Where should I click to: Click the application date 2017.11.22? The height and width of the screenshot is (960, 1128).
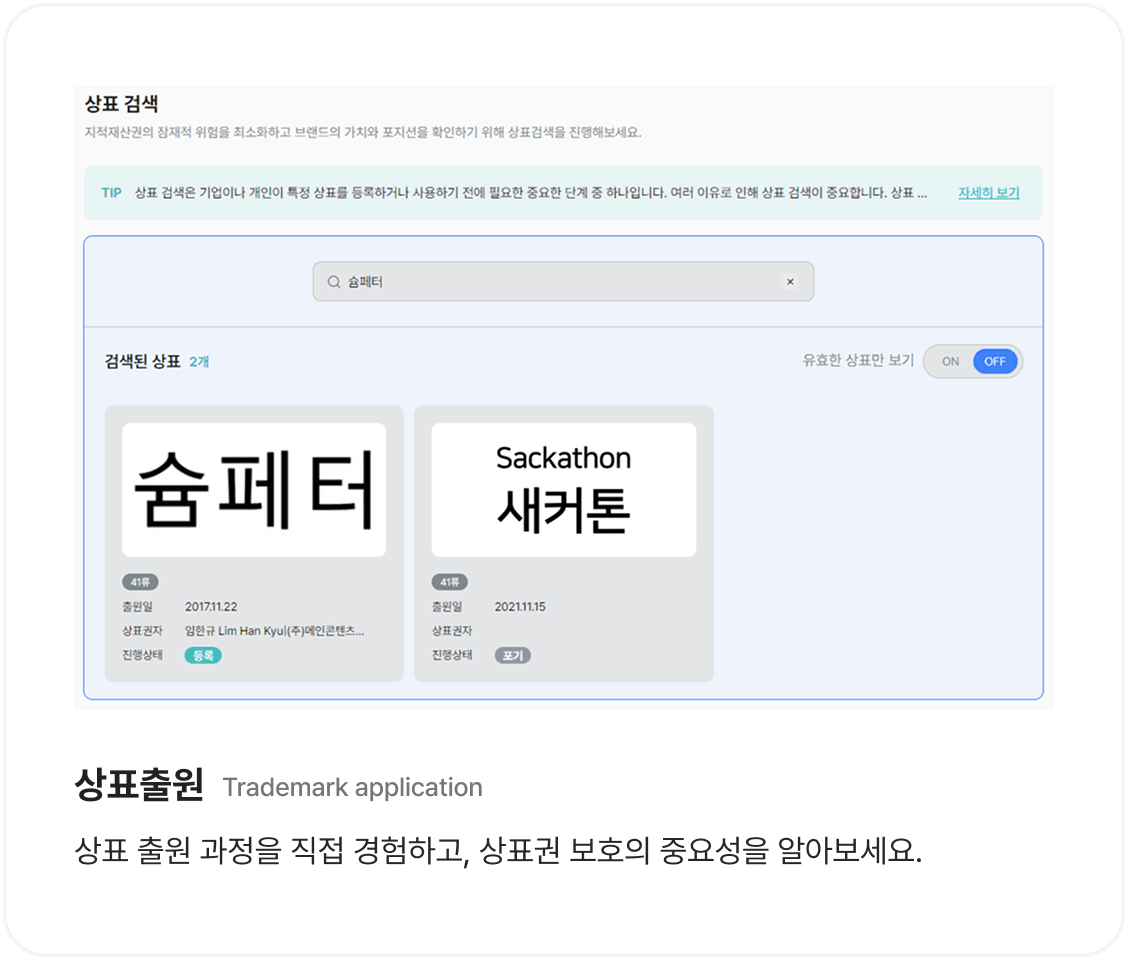211,607
